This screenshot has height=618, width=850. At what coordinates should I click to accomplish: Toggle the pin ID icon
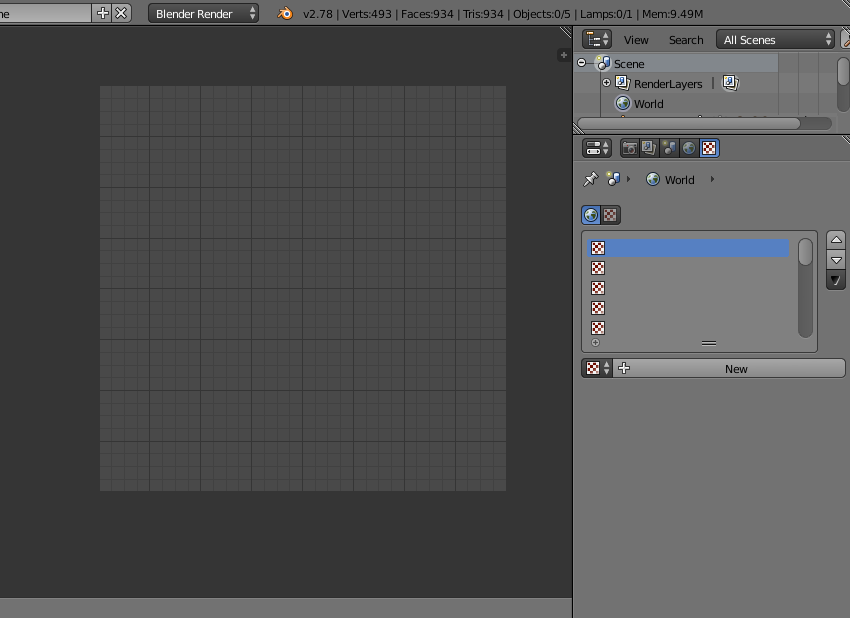coord(590,179)
